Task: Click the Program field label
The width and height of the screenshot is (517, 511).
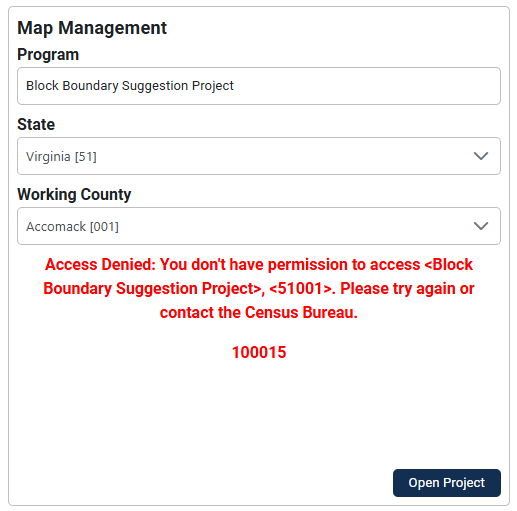Action: point(48,55)
